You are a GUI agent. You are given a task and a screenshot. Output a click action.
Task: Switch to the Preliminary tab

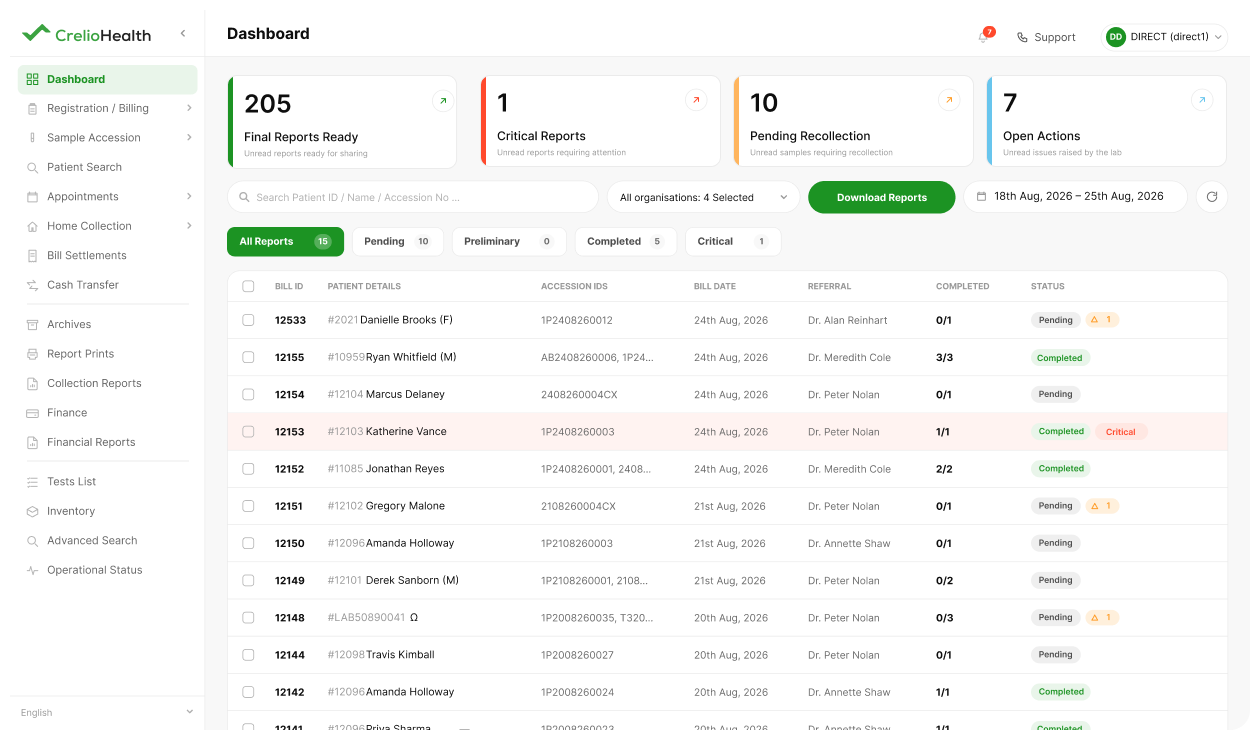pyautogui.click(x=509, y=242)
